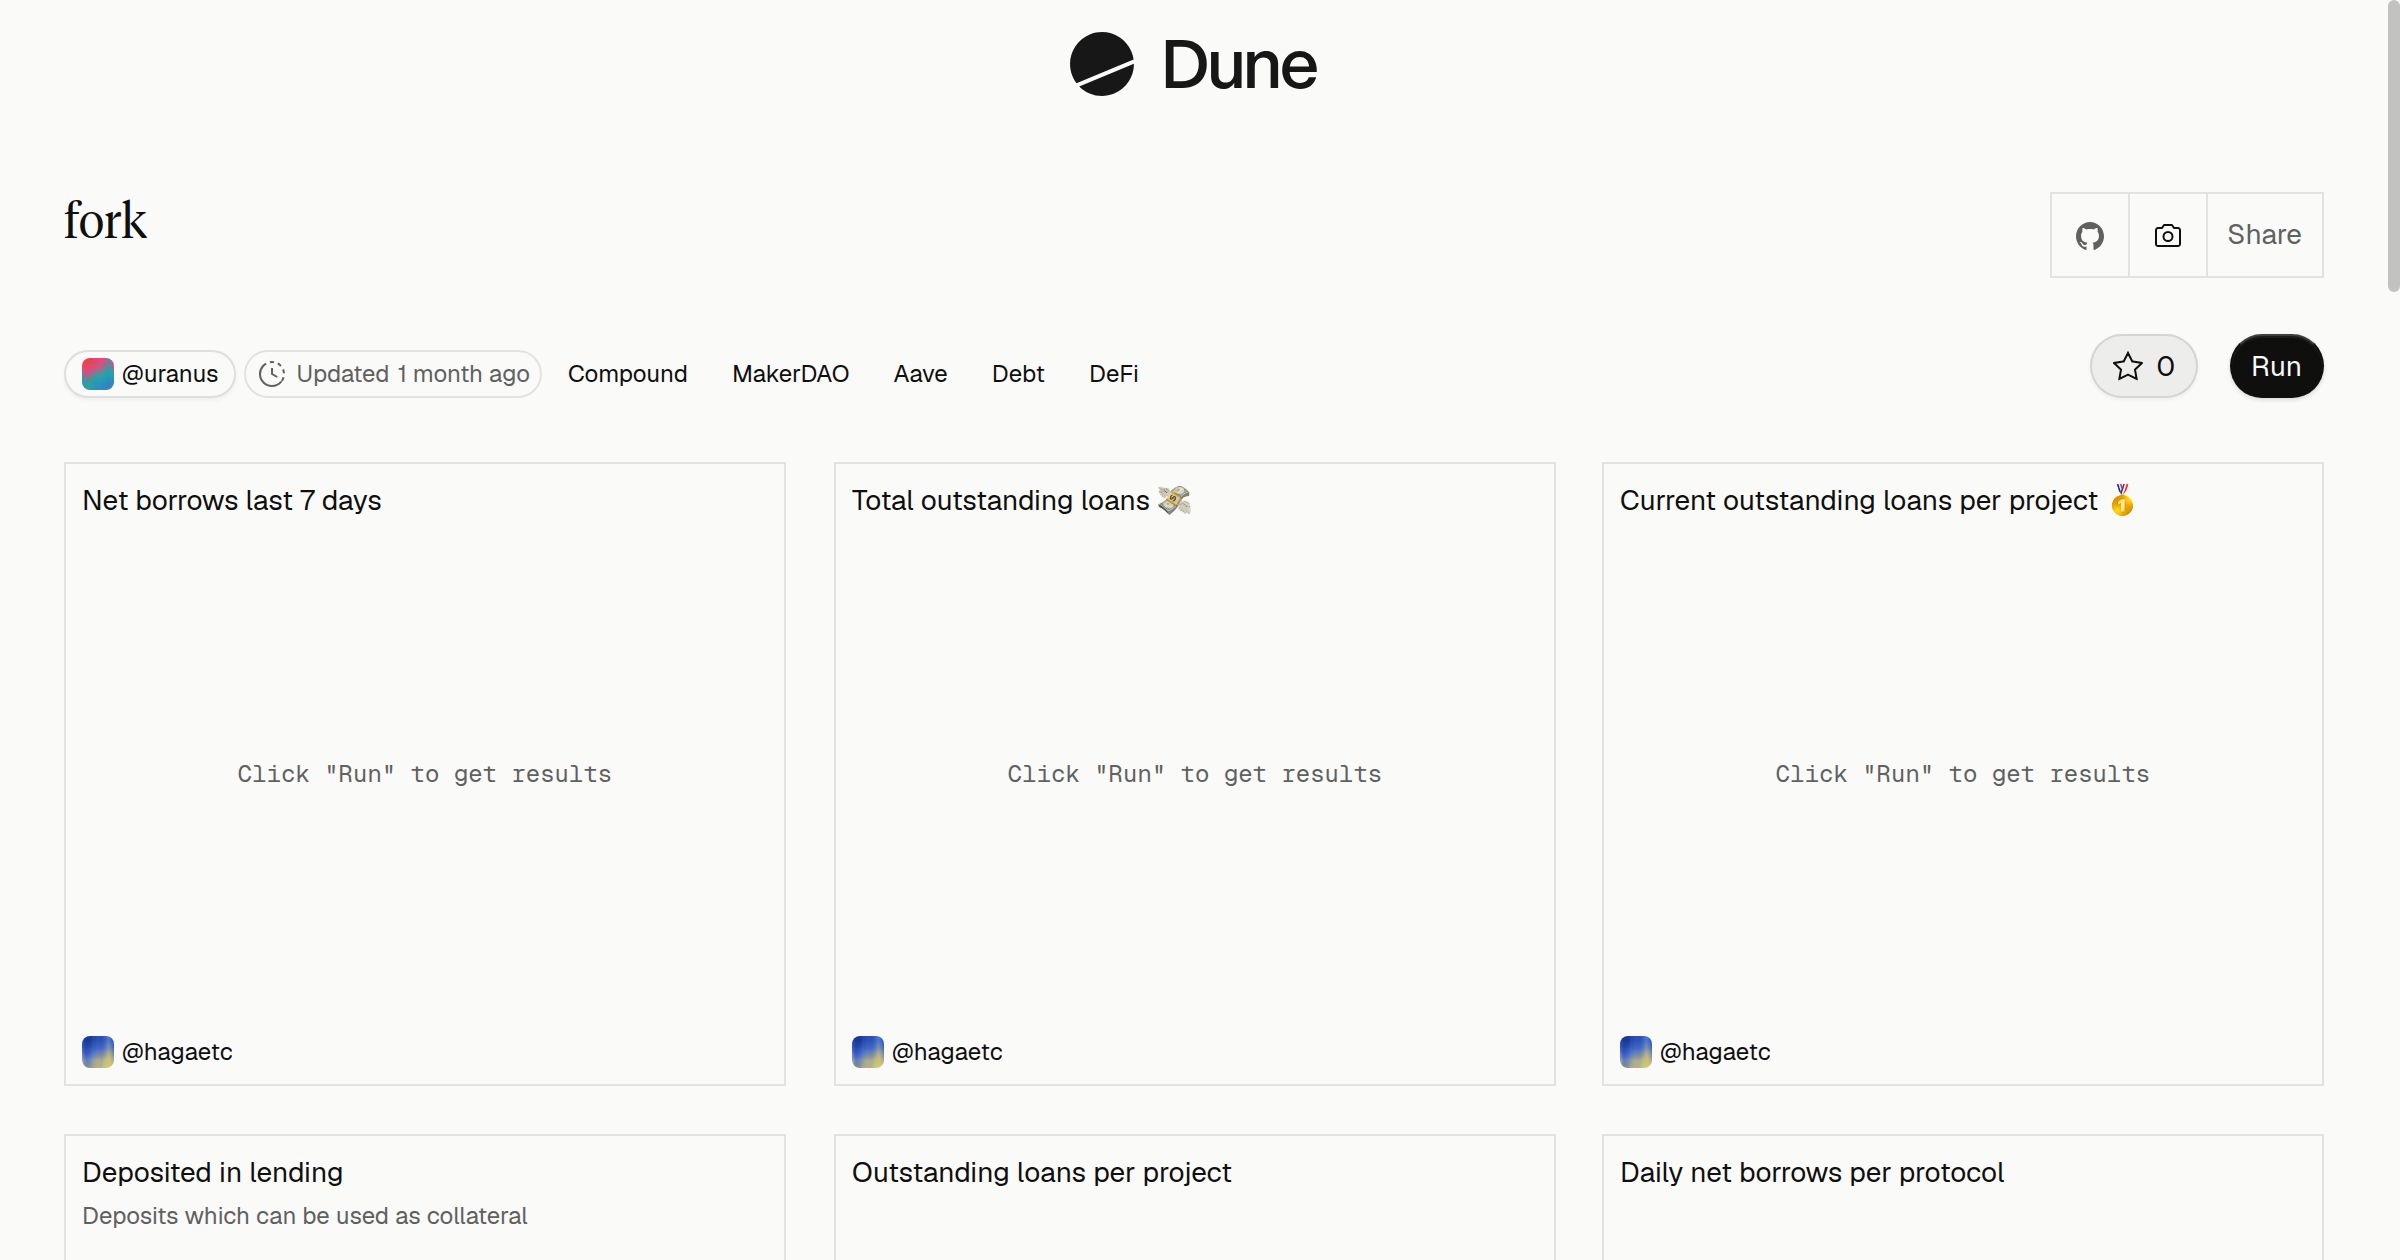Select the Debt tag
Image resolution: width=2400 pixels, height=1260 pixels.
click(x=1018, y=374)
